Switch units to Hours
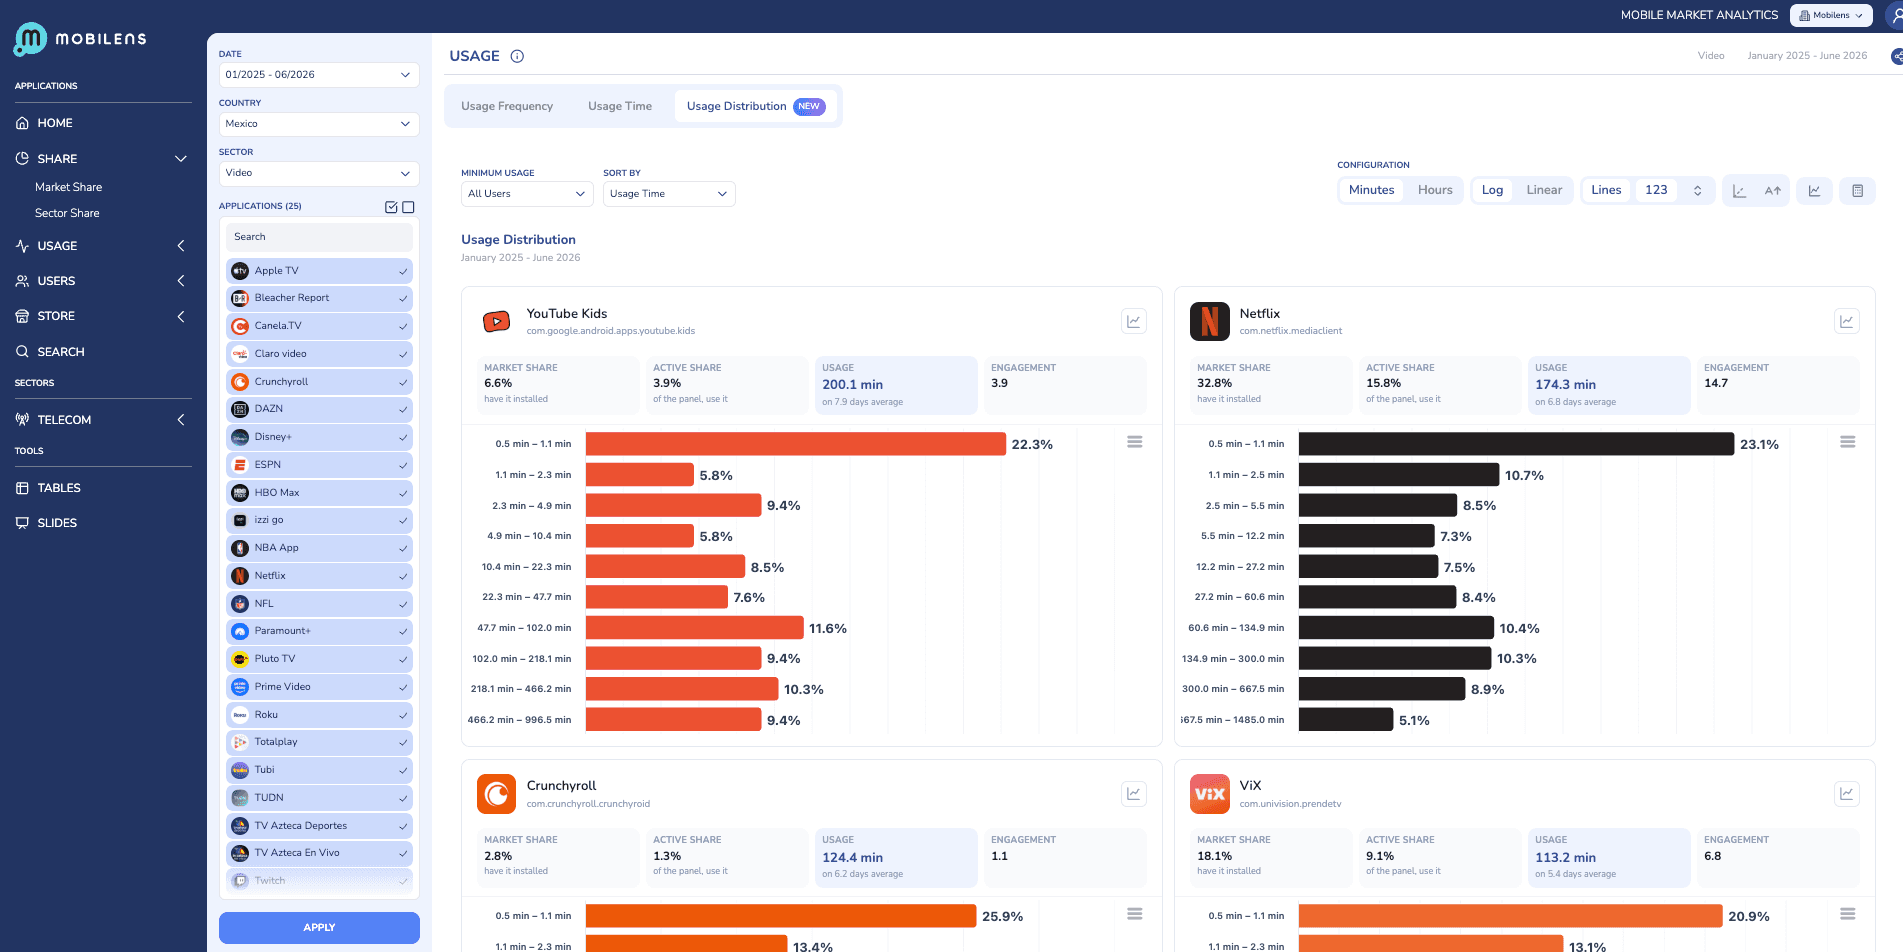Viewport: 1903px width, 952px height. tap(1435, 190)
